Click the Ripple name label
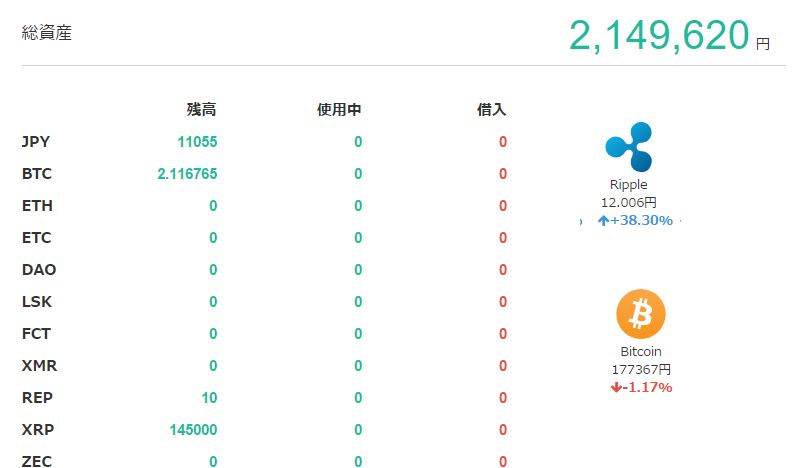Image resolution: width=800 pixels, height=468 pixels. click(x=628, y=185)
